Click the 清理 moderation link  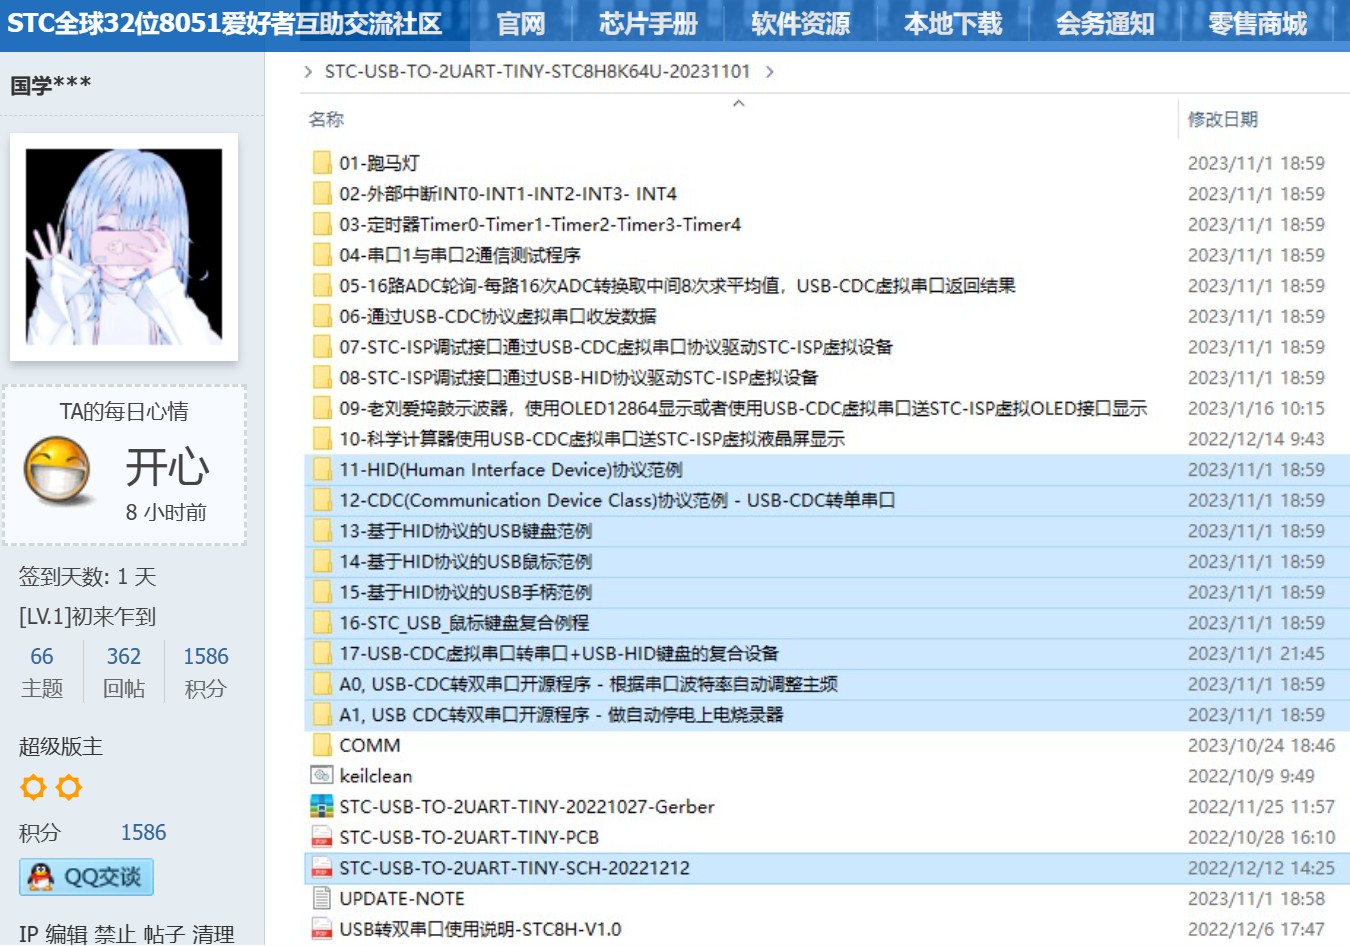click(213, 934)
